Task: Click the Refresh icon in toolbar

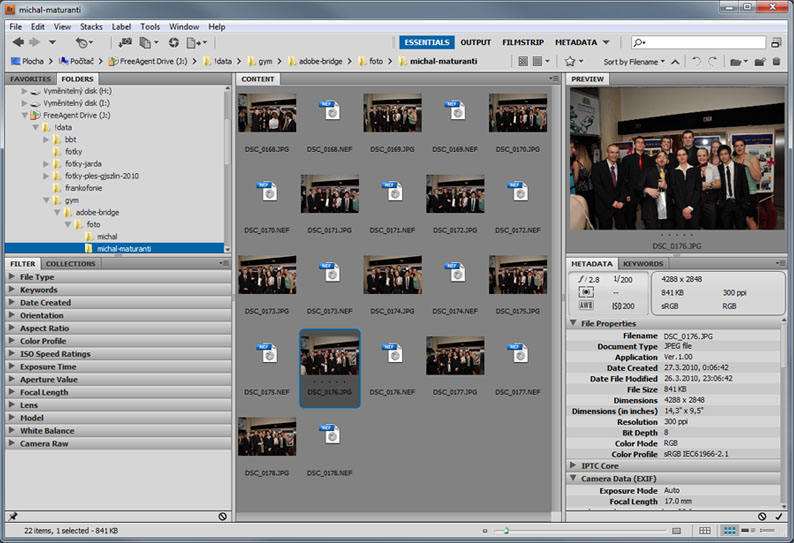Action: point(173,42)
